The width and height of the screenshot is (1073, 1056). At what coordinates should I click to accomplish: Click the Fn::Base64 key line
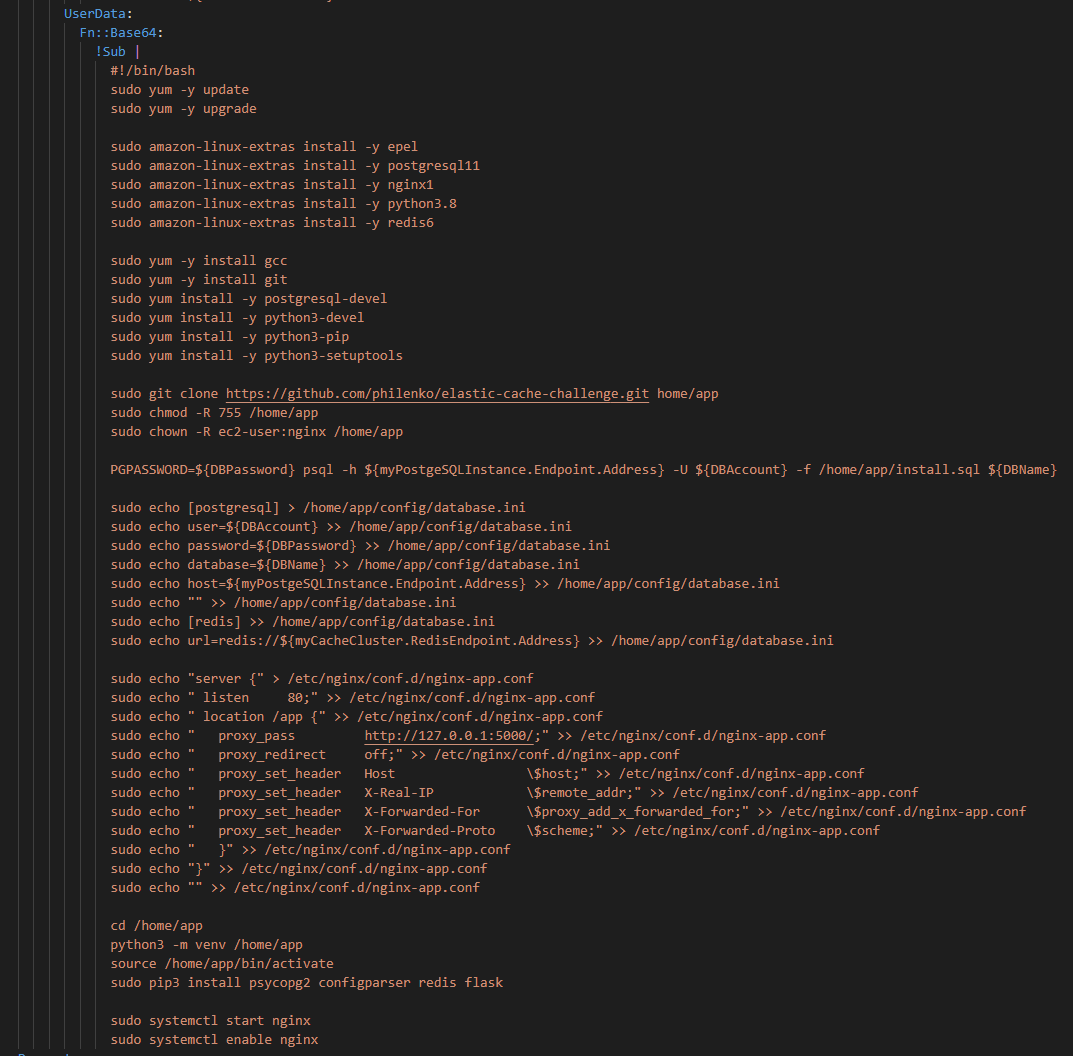pos(121,33)
